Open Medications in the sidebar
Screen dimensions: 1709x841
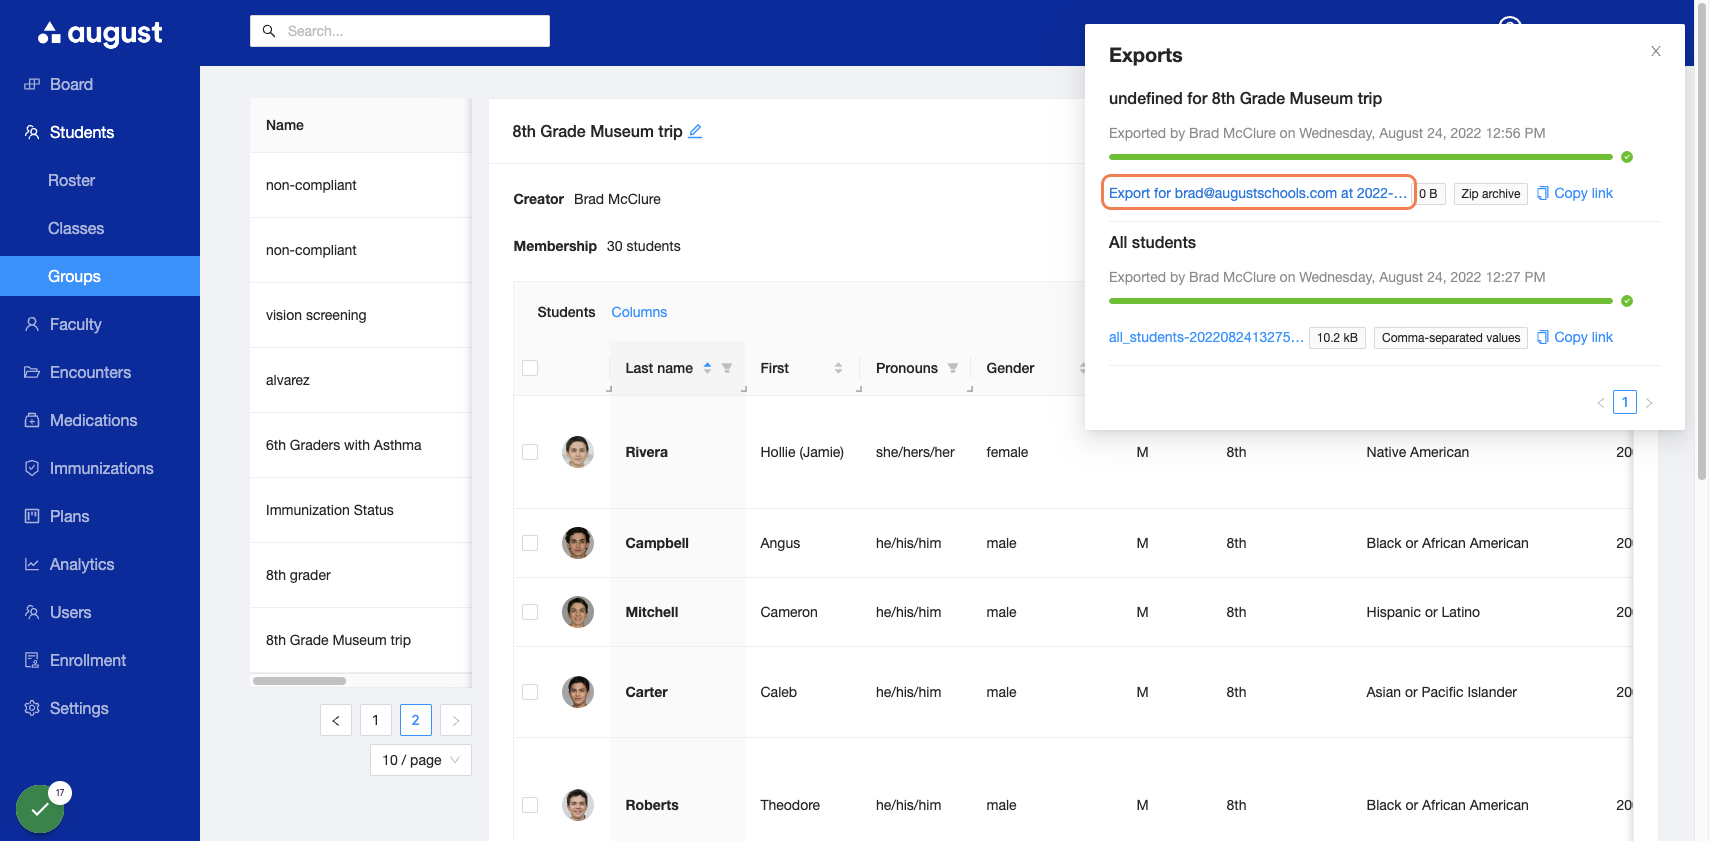pyautogui.click(x=94, y=420)
